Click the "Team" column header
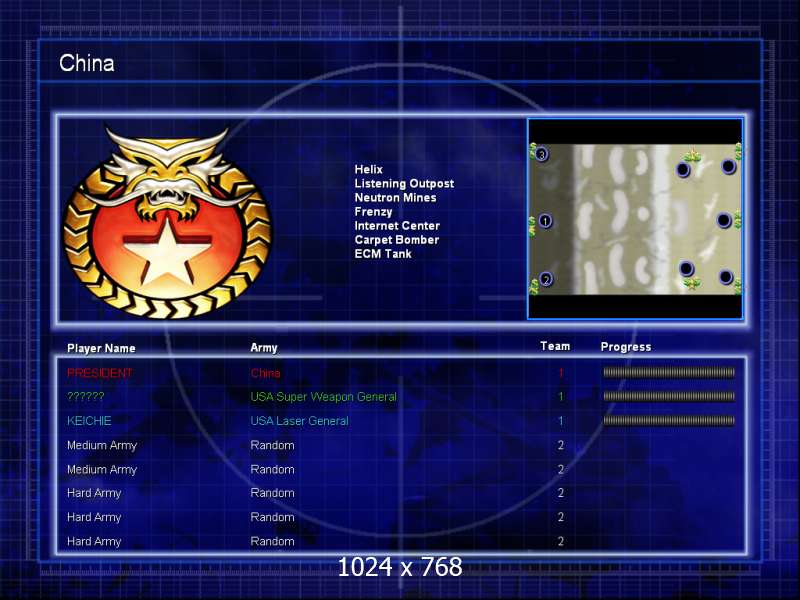 point(555,346)
